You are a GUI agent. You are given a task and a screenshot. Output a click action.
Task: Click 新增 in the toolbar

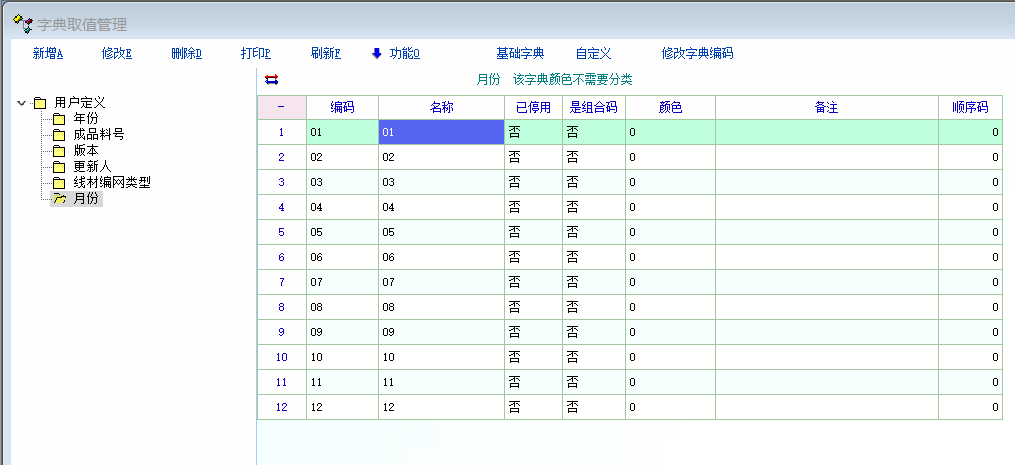48,53
